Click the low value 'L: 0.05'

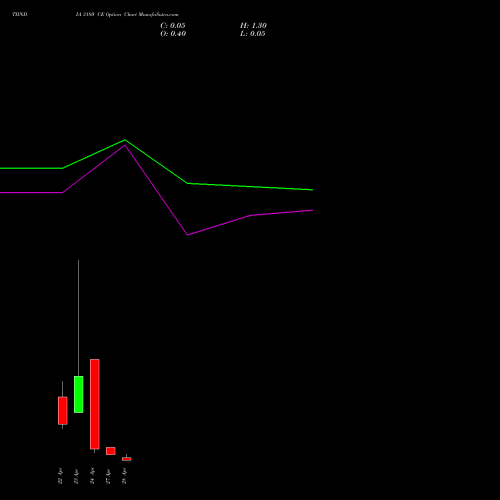[x=253, y=34]
